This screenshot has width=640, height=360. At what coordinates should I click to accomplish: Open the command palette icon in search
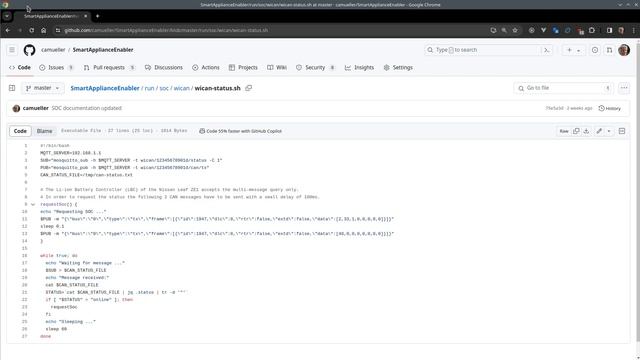pos(547,50)
